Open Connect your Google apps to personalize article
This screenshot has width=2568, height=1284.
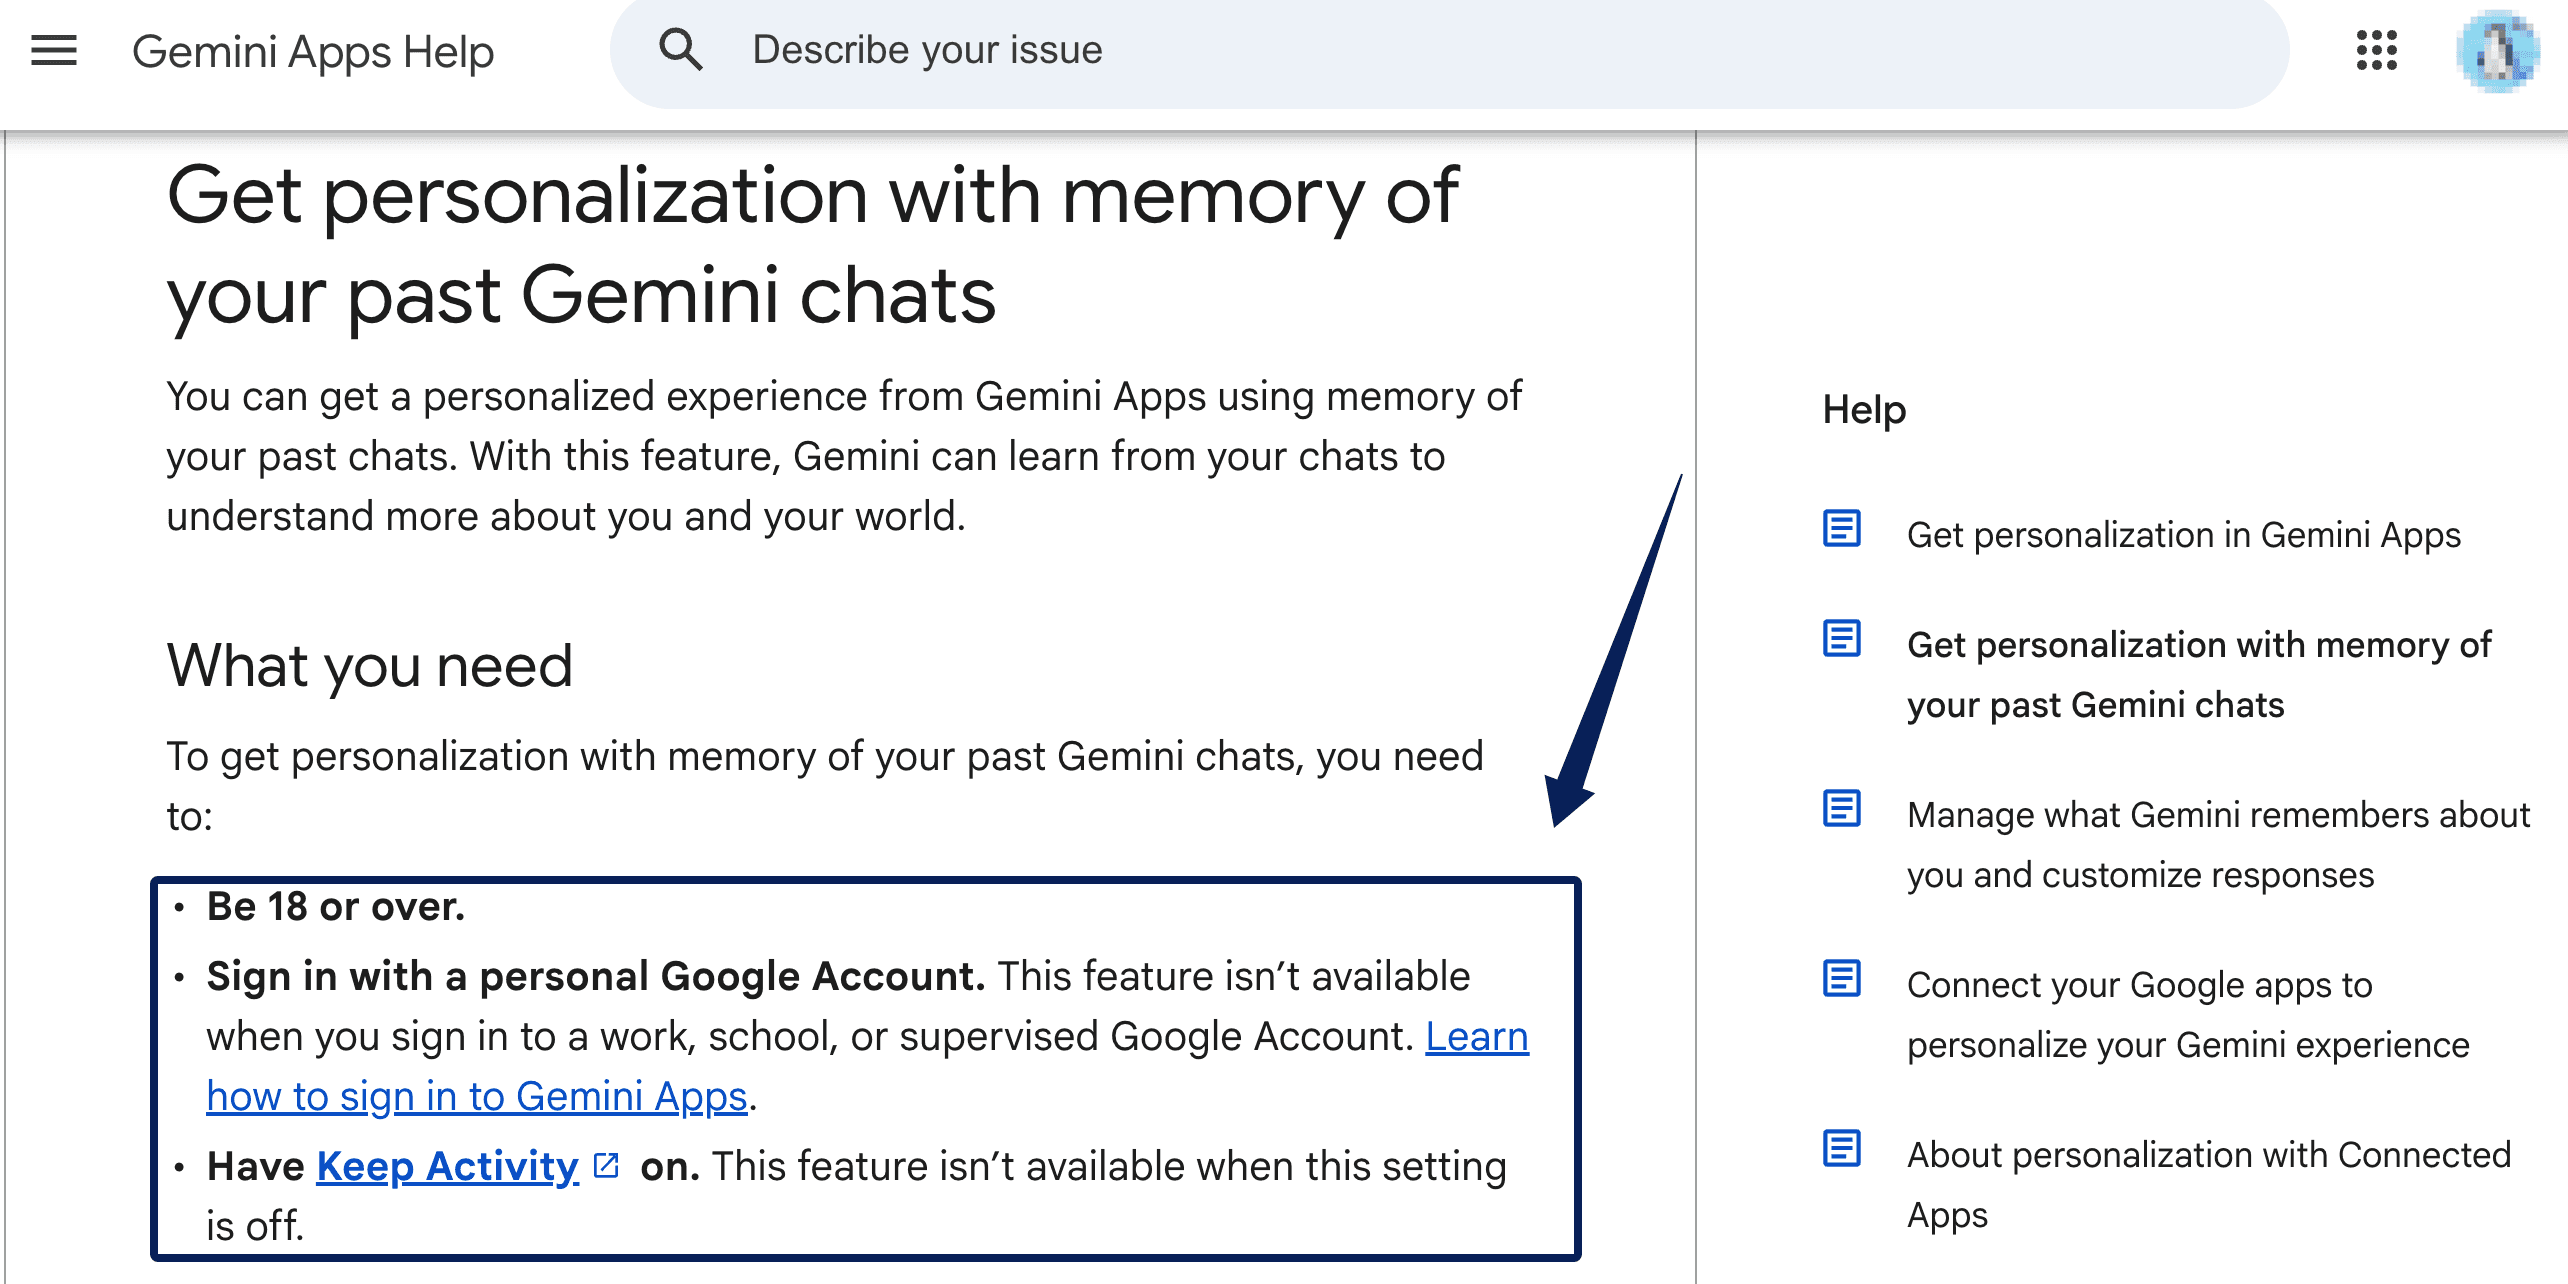(2188, 1015)
